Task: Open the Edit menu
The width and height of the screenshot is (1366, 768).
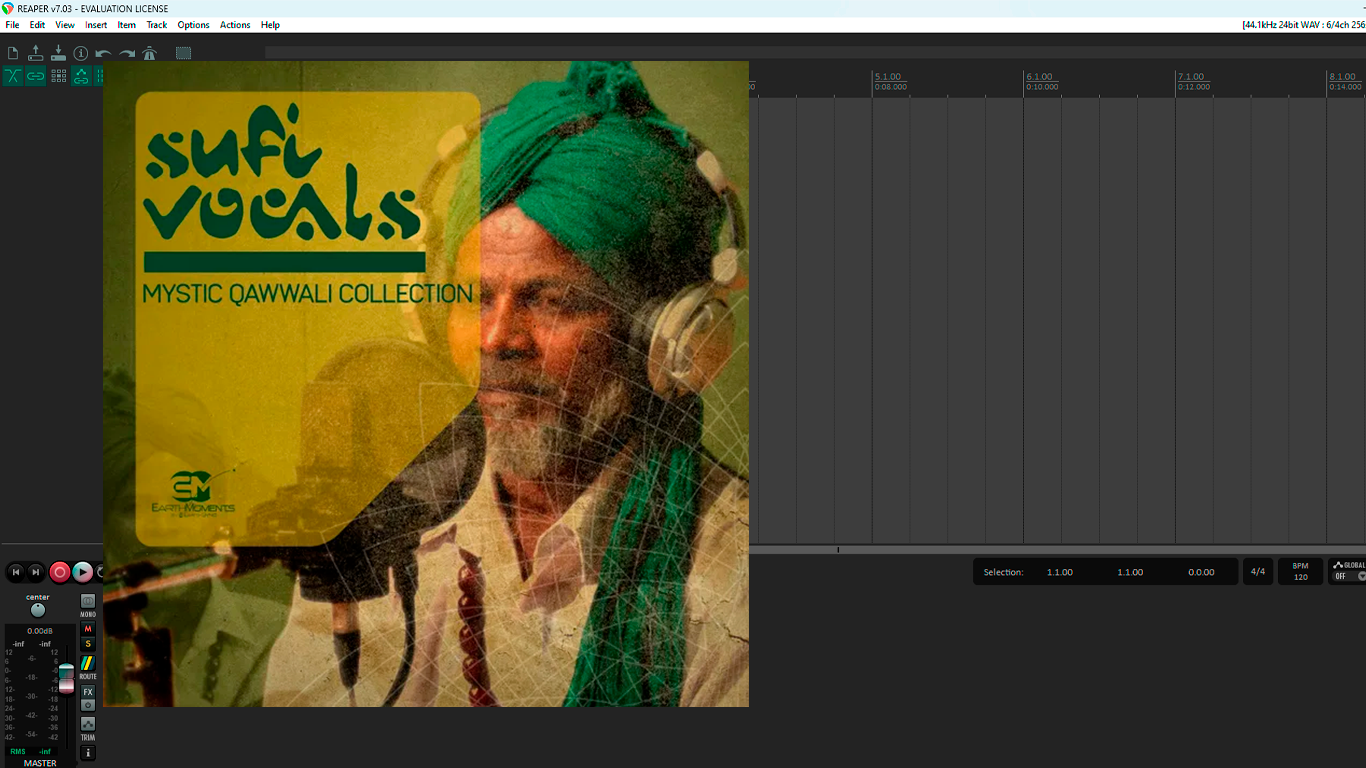Action: (x=37, y=25)
